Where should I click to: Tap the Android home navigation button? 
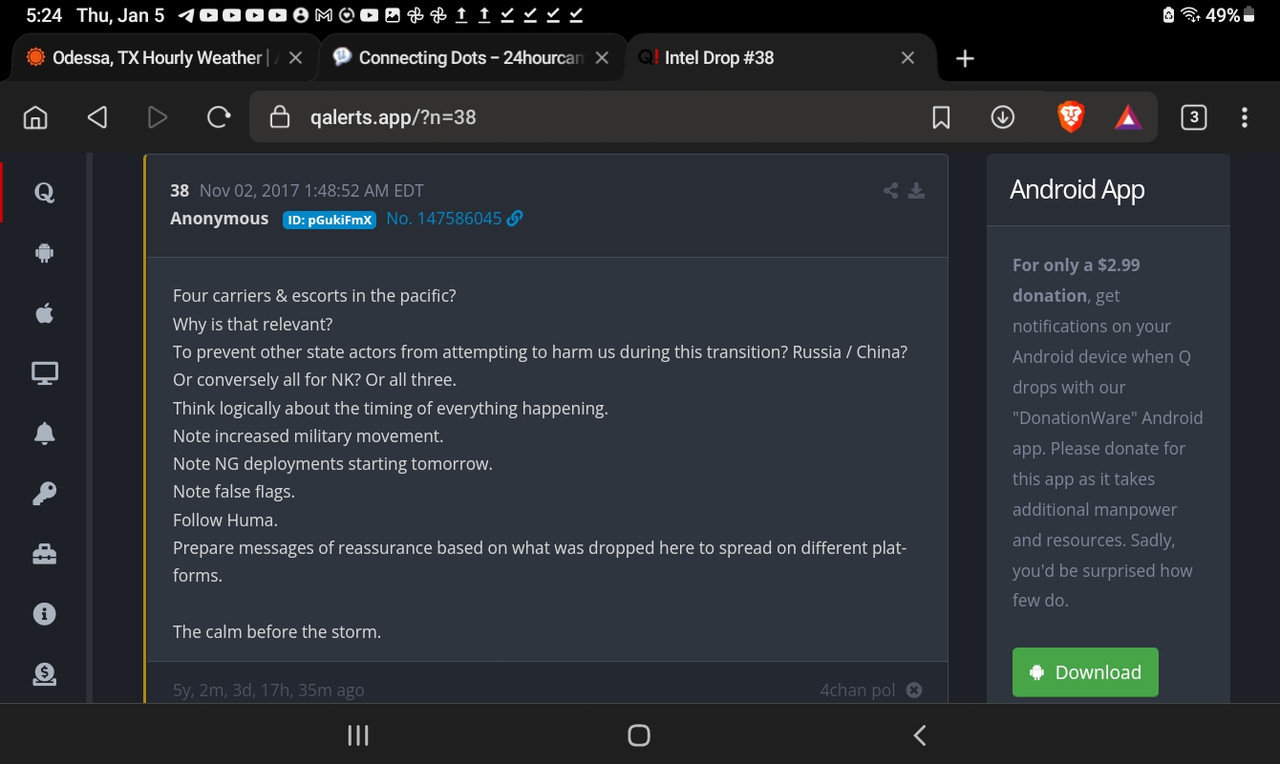(x=639, y=736)
